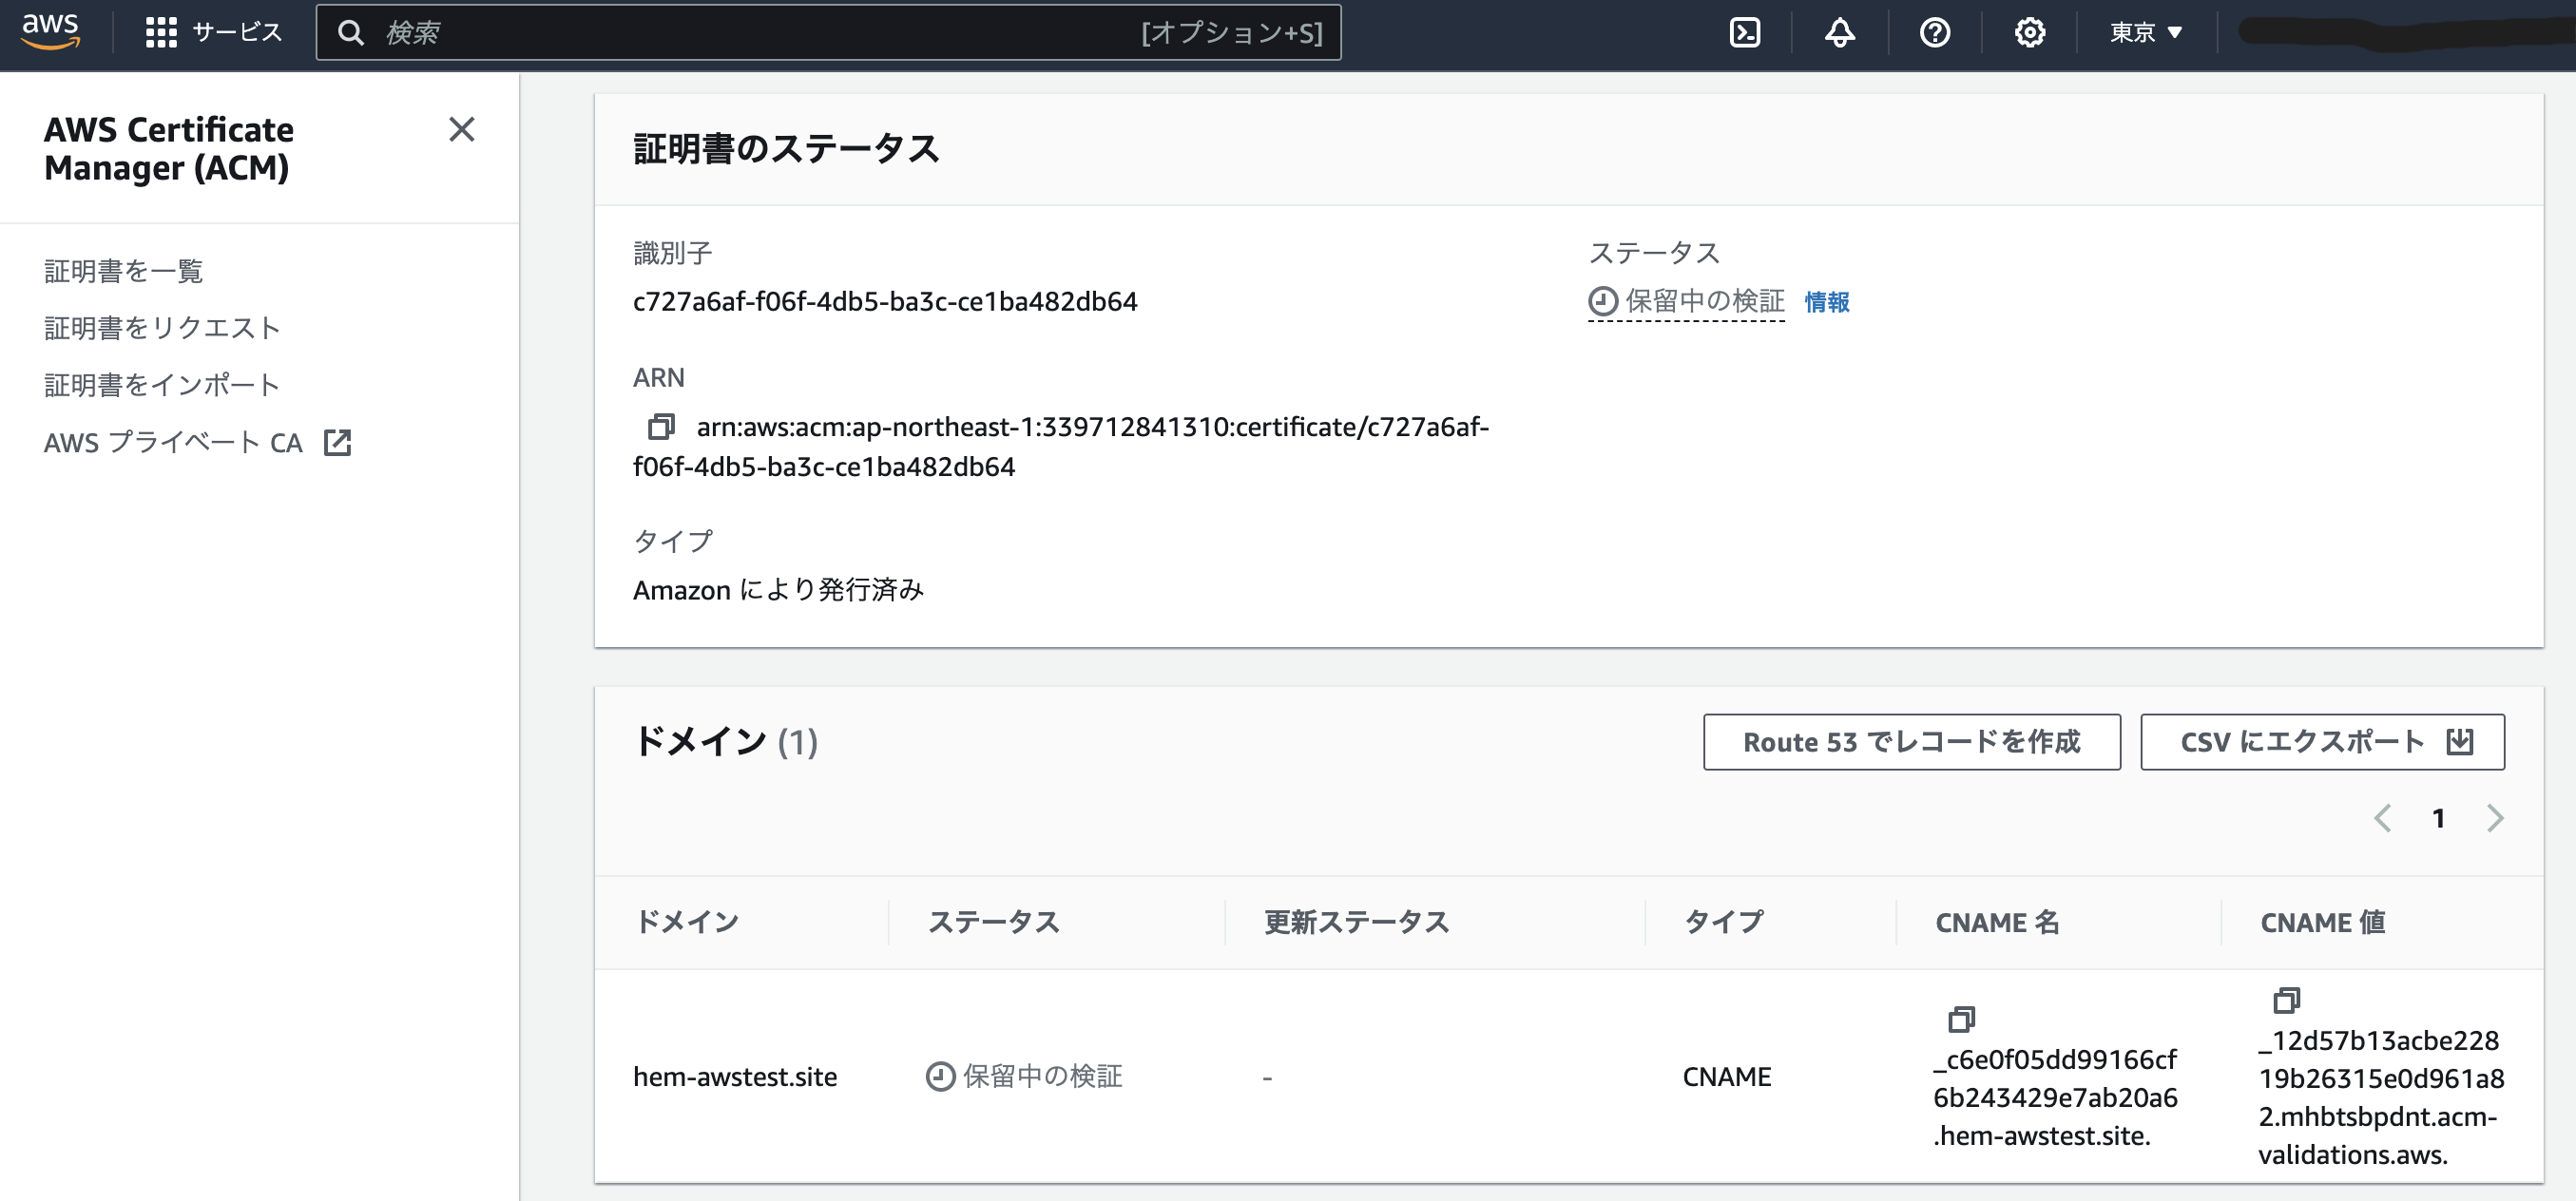Image resolution: width=2576 pixels, height=1201 pixels.
Task: Go to next page chevron in ドメイン table
Action: pyautogui.click(x=2495, y=818)
